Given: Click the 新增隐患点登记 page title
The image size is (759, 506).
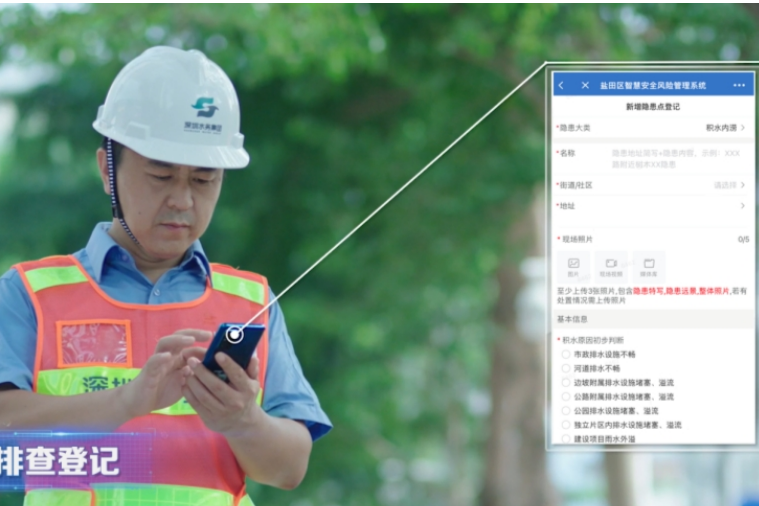Looking at the screenshot, I should click(x=652, y=106).
